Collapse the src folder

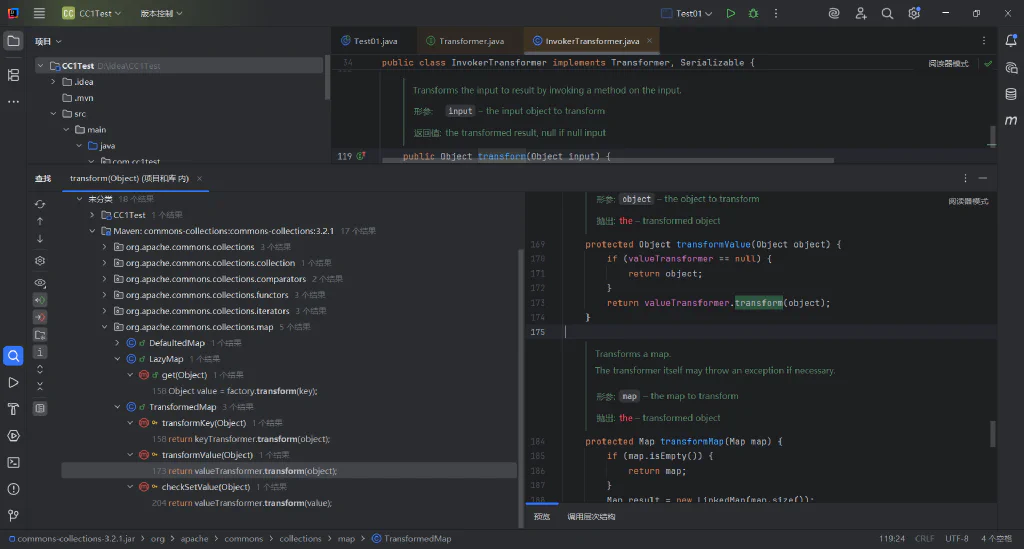[x=53, y=114]
